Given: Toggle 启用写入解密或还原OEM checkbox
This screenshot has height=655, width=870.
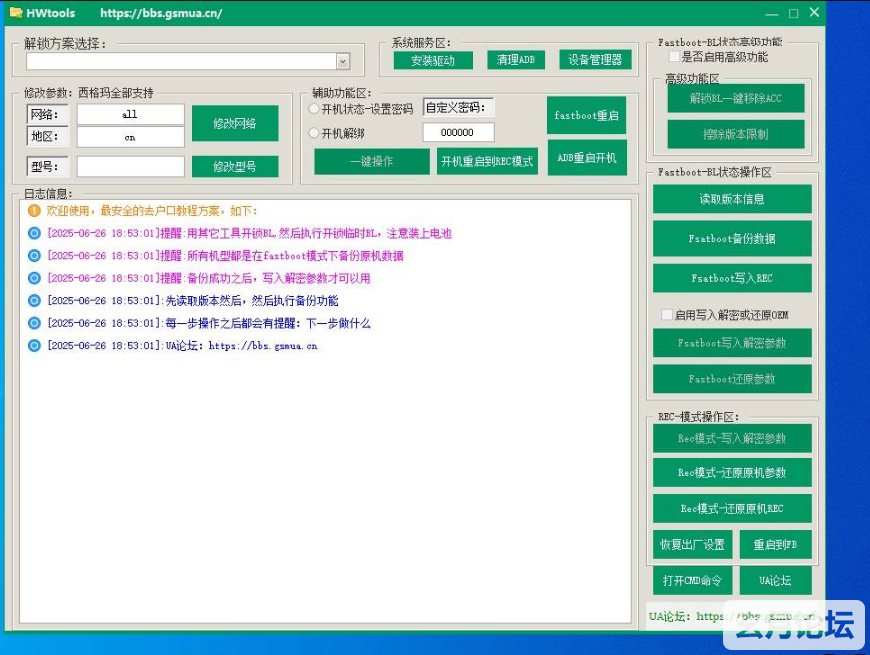Looking at the screenshot, I should [667, 315].
